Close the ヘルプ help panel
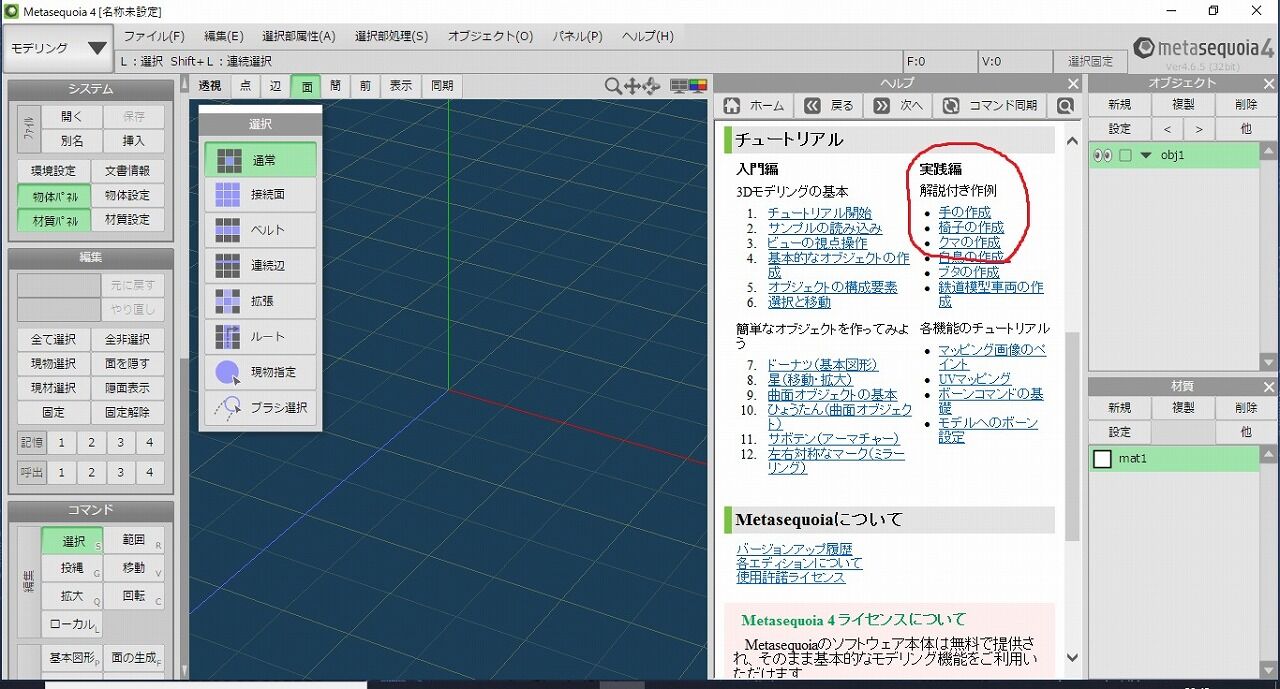The image size is (1280, 689). 1073,84
